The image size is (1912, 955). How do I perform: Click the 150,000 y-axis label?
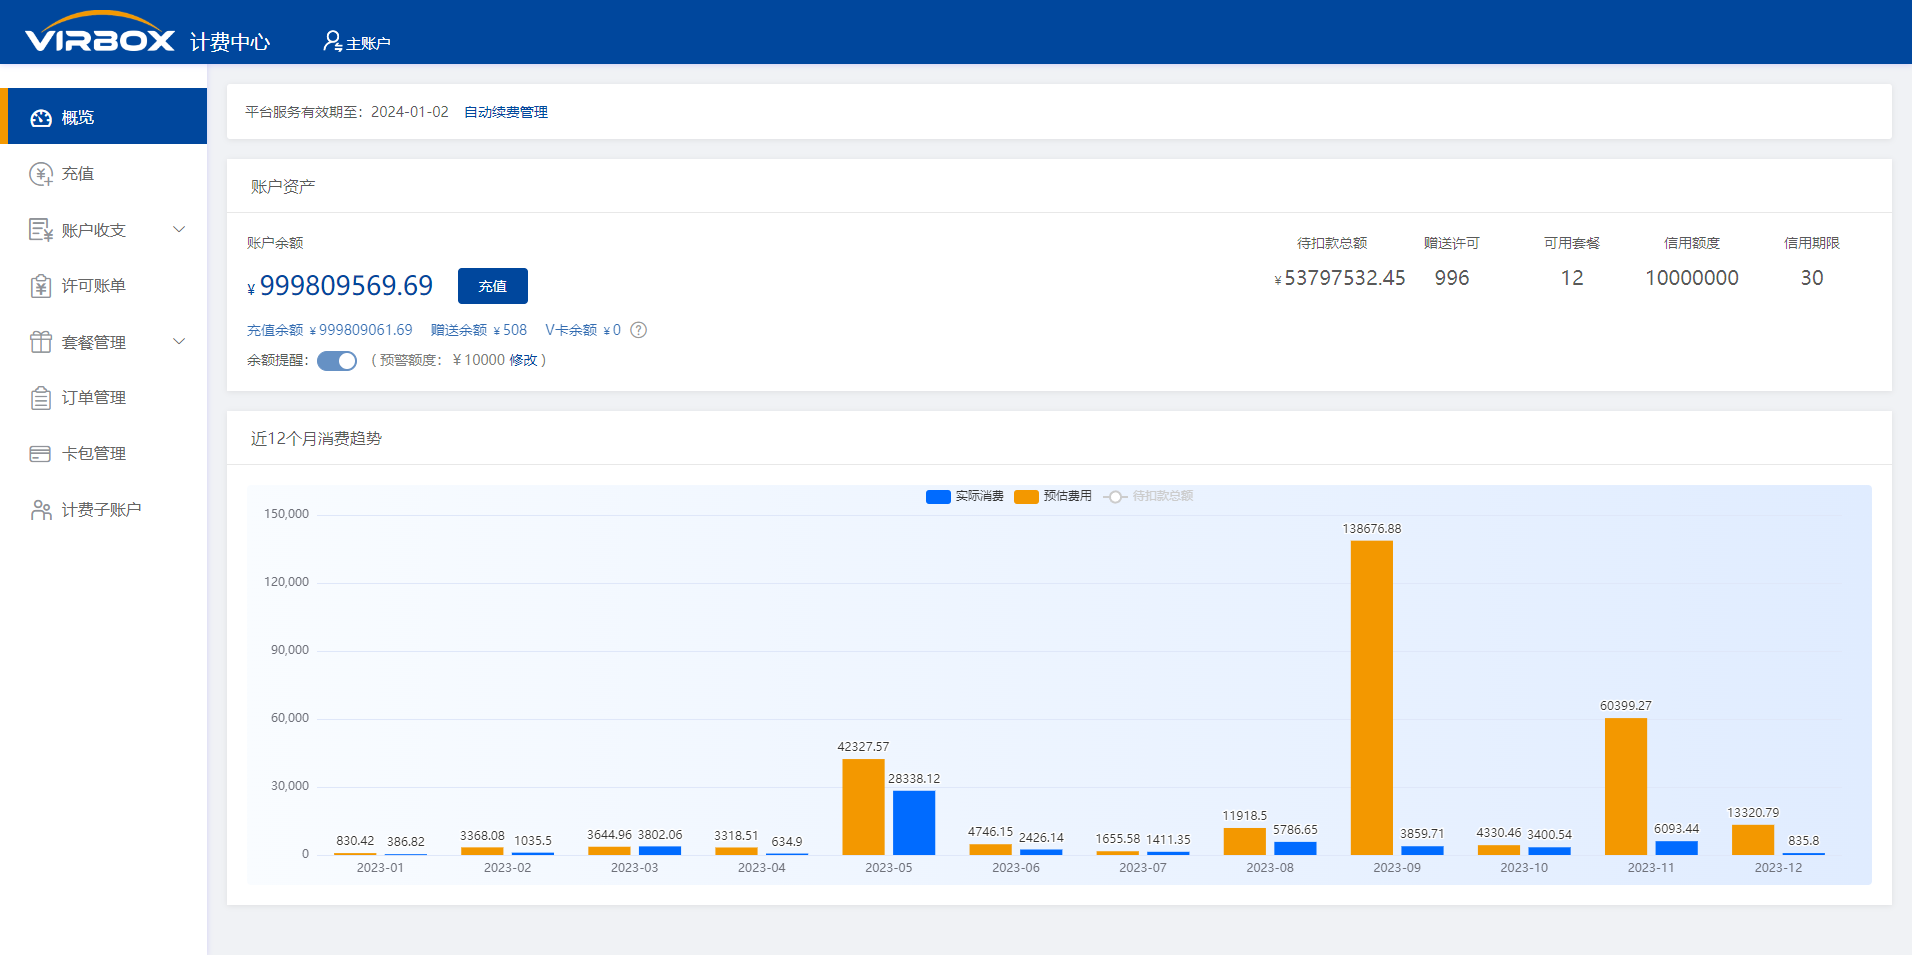pyautogui.click(x=287, y=514)
